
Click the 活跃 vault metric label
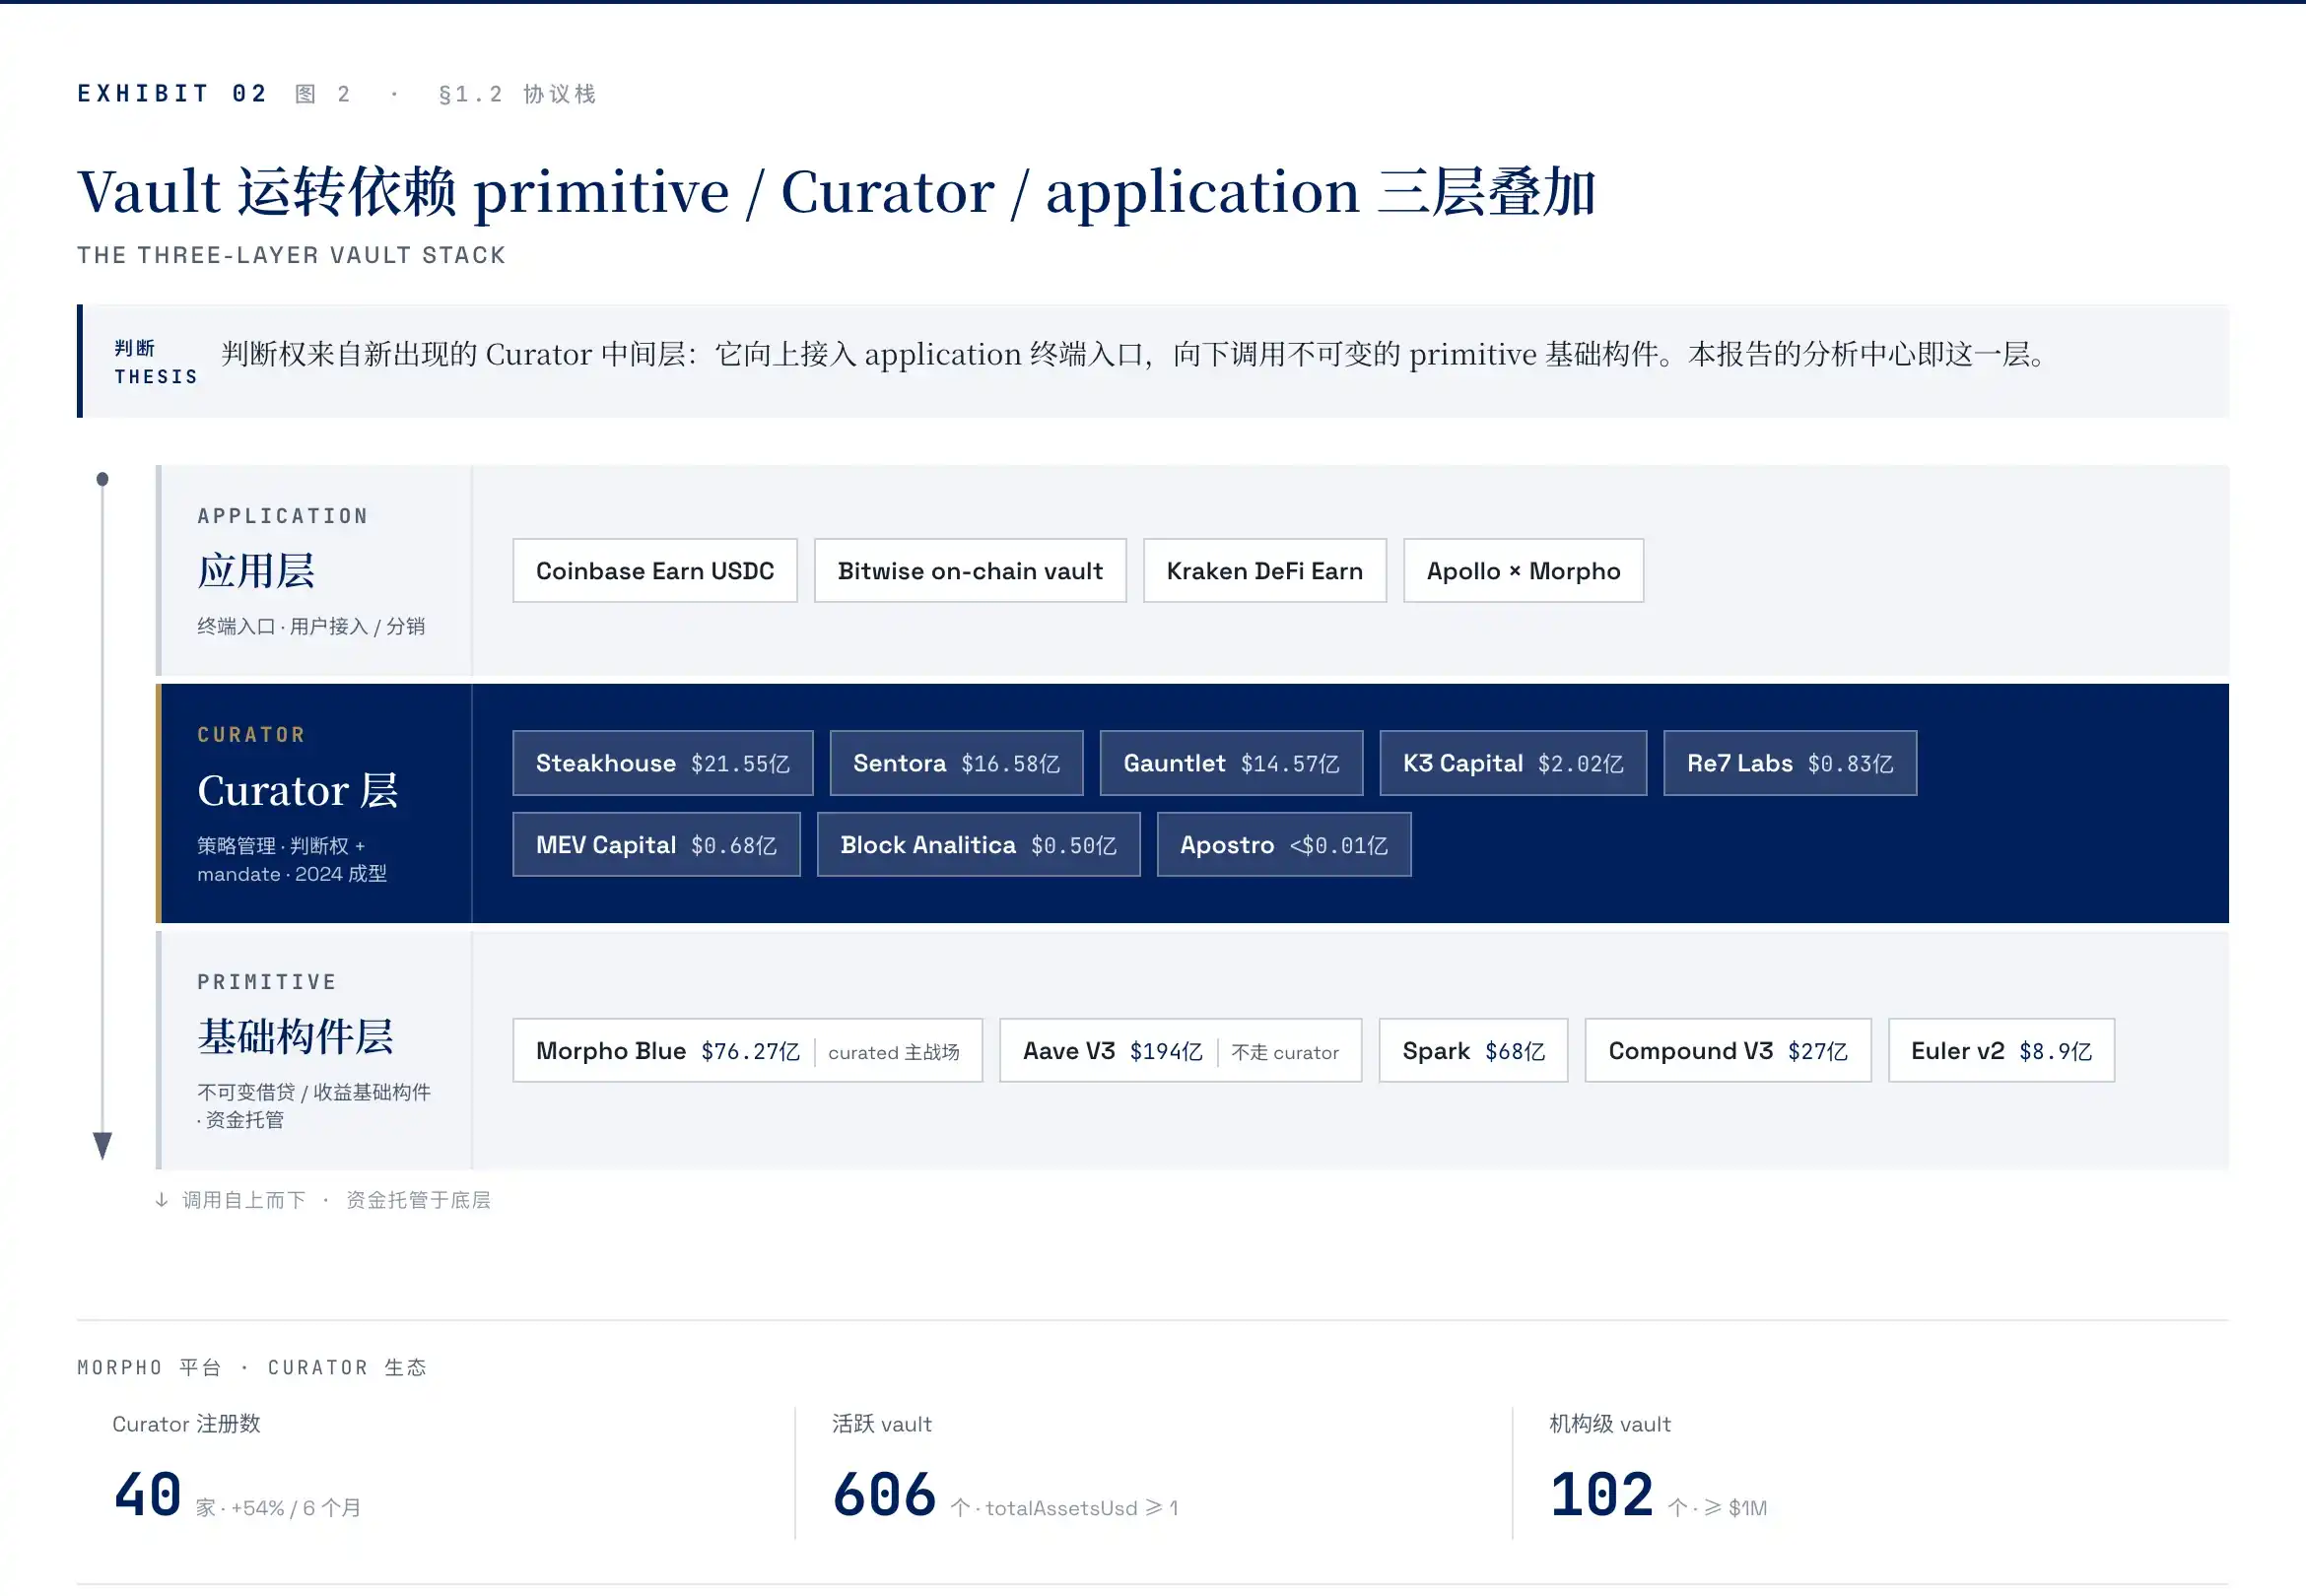click(882, 1424)
